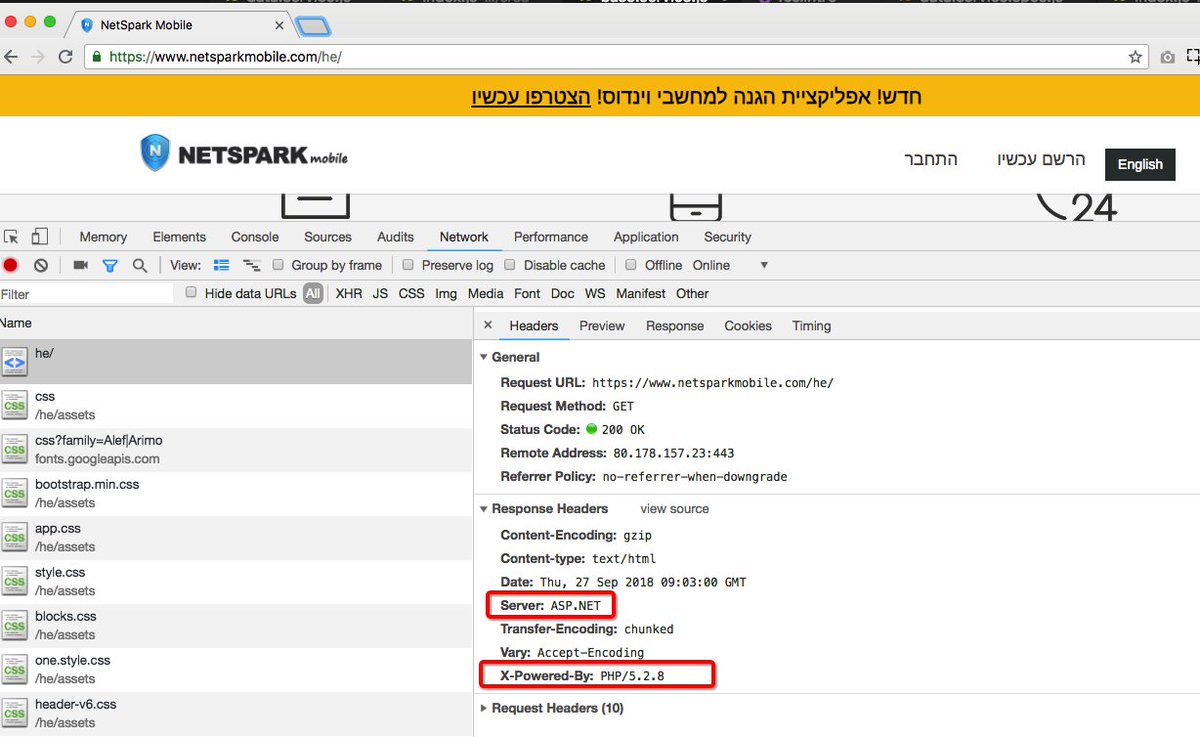
Task: Click the English language button
Action: coord(1140,164)
